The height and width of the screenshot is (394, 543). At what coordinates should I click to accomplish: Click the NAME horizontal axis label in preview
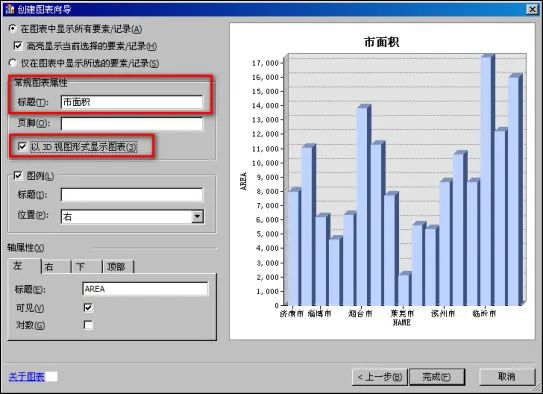click(402, 322)
